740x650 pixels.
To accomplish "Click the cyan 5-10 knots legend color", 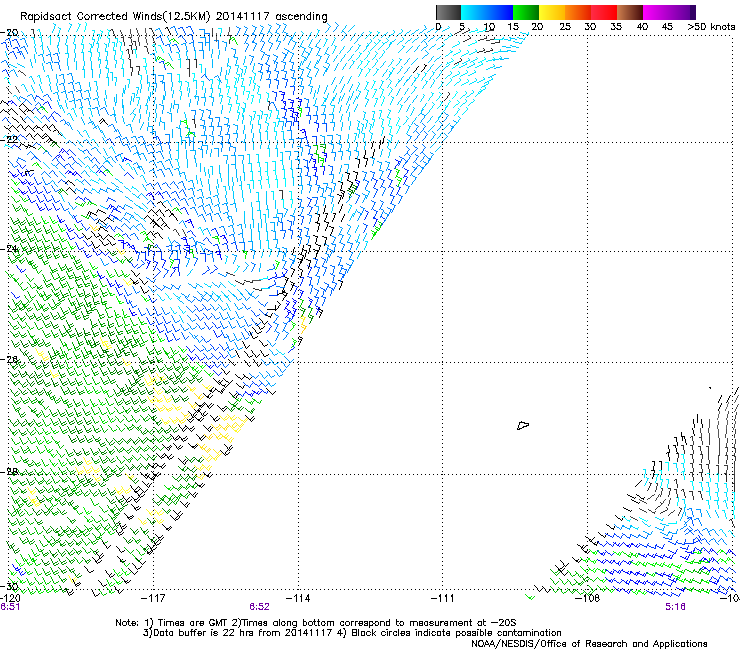I will [474, 12].
